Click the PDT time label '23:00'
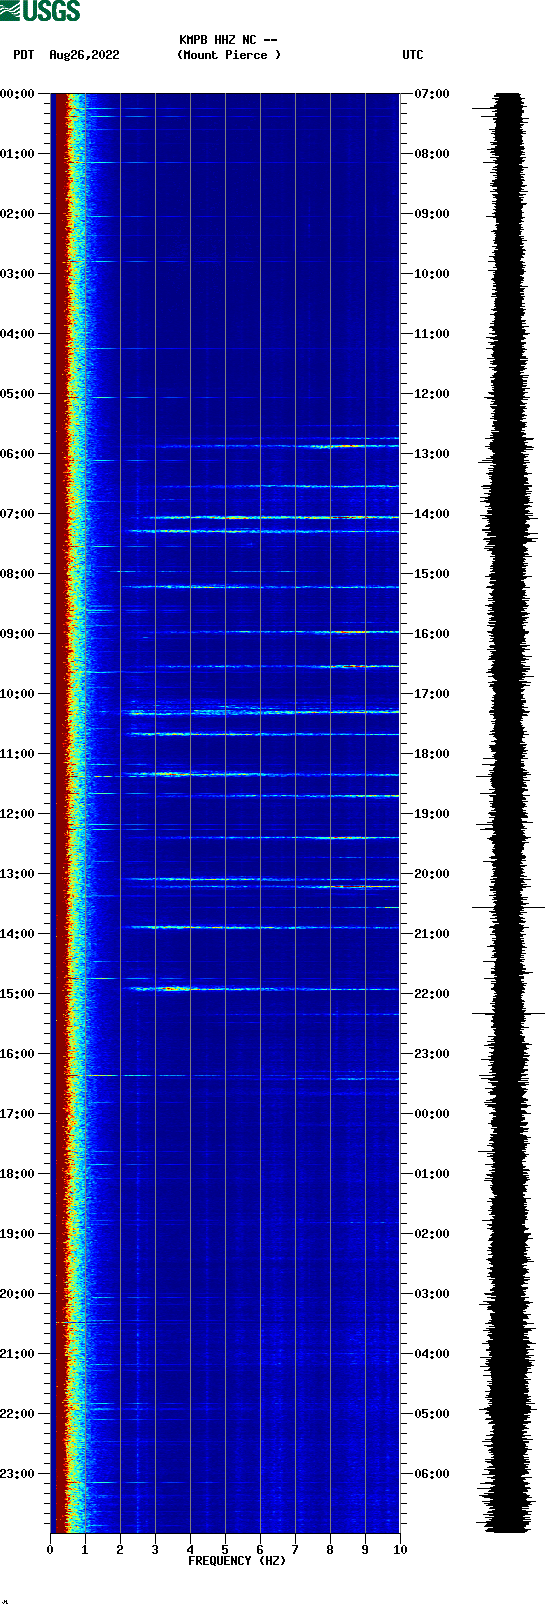Viewport: 552px width, 1613px height. tap(17, 1474)
